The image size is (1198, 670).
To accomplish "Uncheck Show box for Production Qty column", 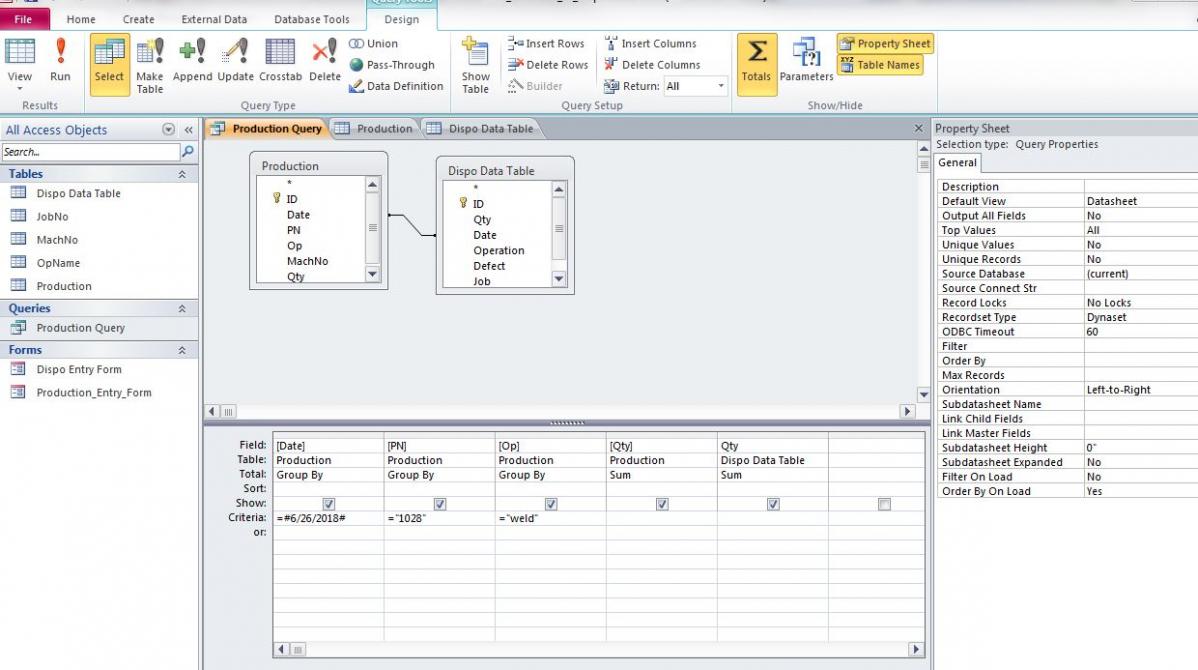I will (x=662, y=504).
